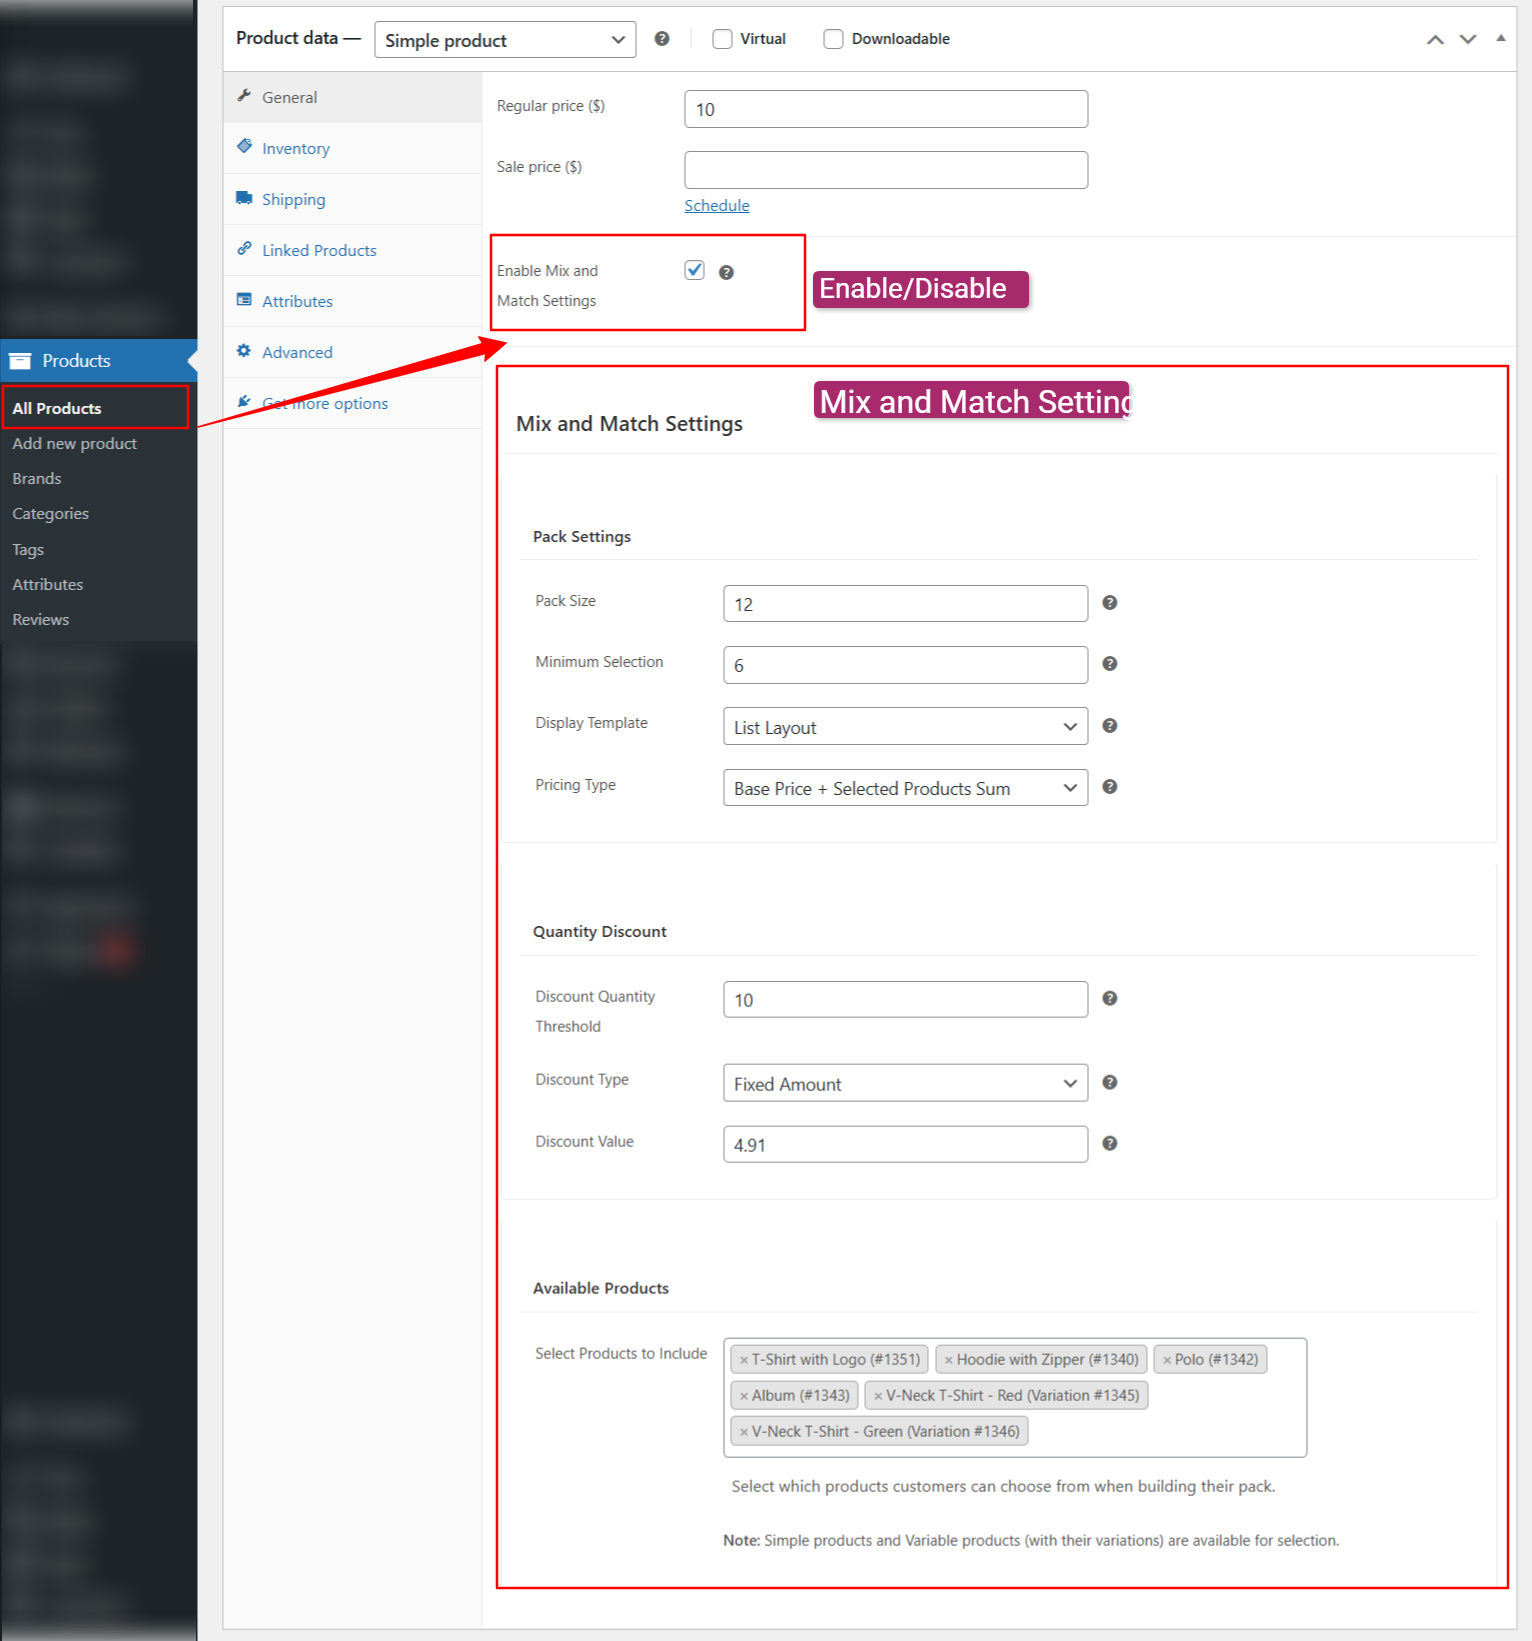Switch to the Advanced tab
This screenshot has height=1641, width=1532.
352,352
